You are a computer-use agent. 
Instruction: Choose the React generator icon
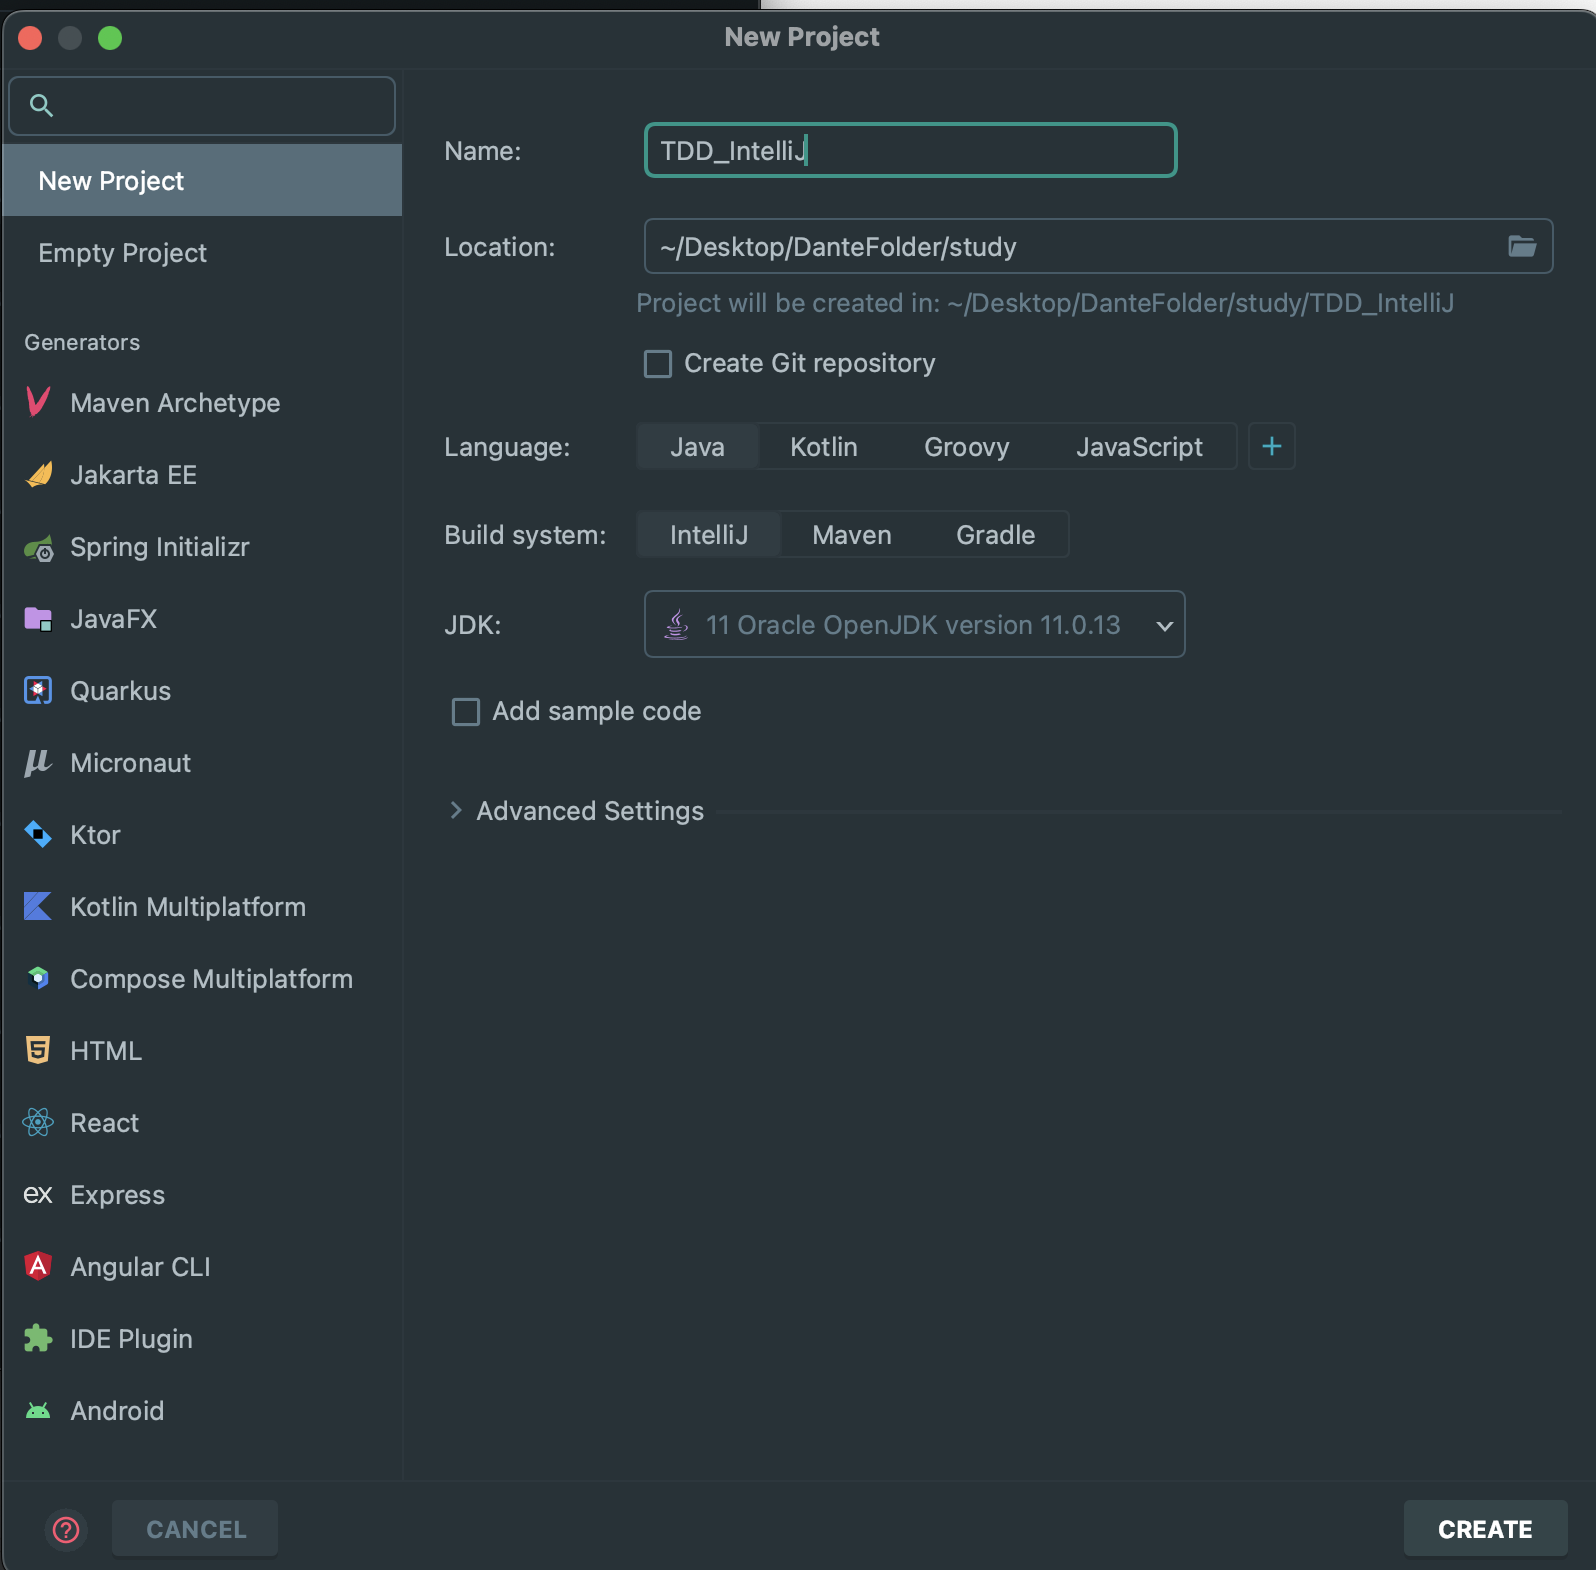(38, 1122)
